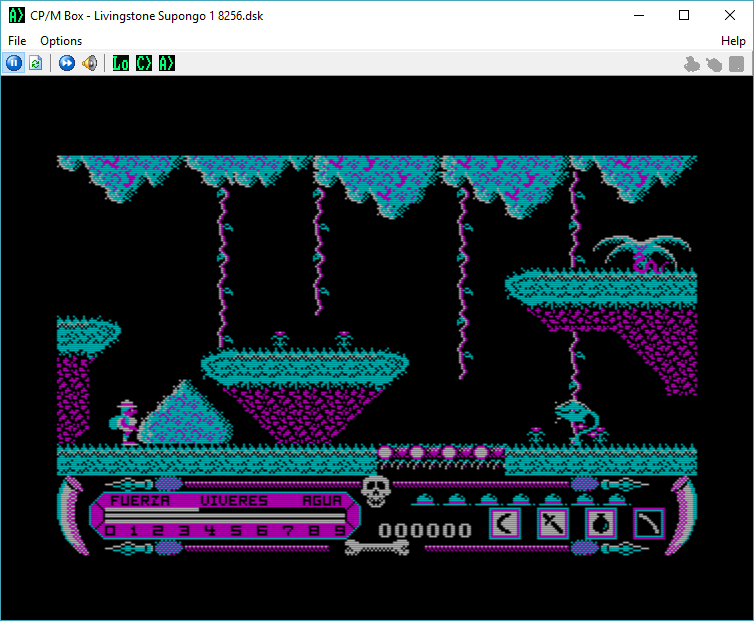Select the pole vault icon in HUD

pos(649,523)
